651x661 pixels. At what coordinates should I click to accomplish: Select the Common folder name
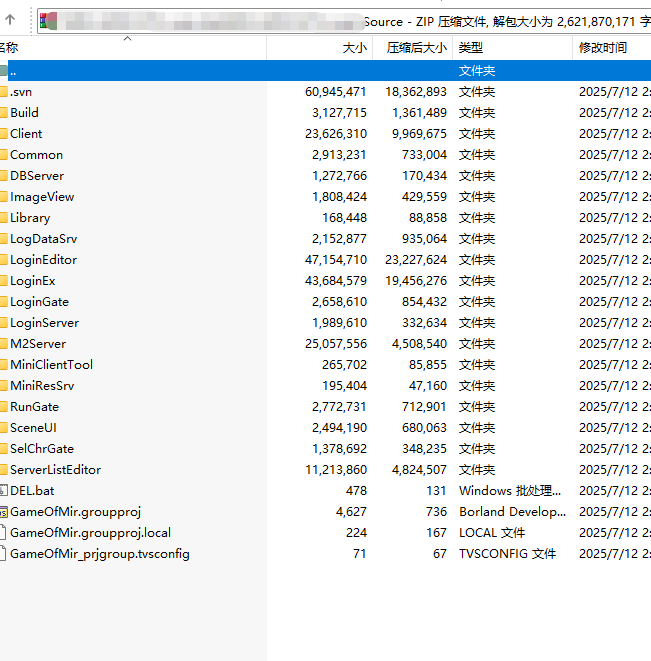tap(37, 155)
